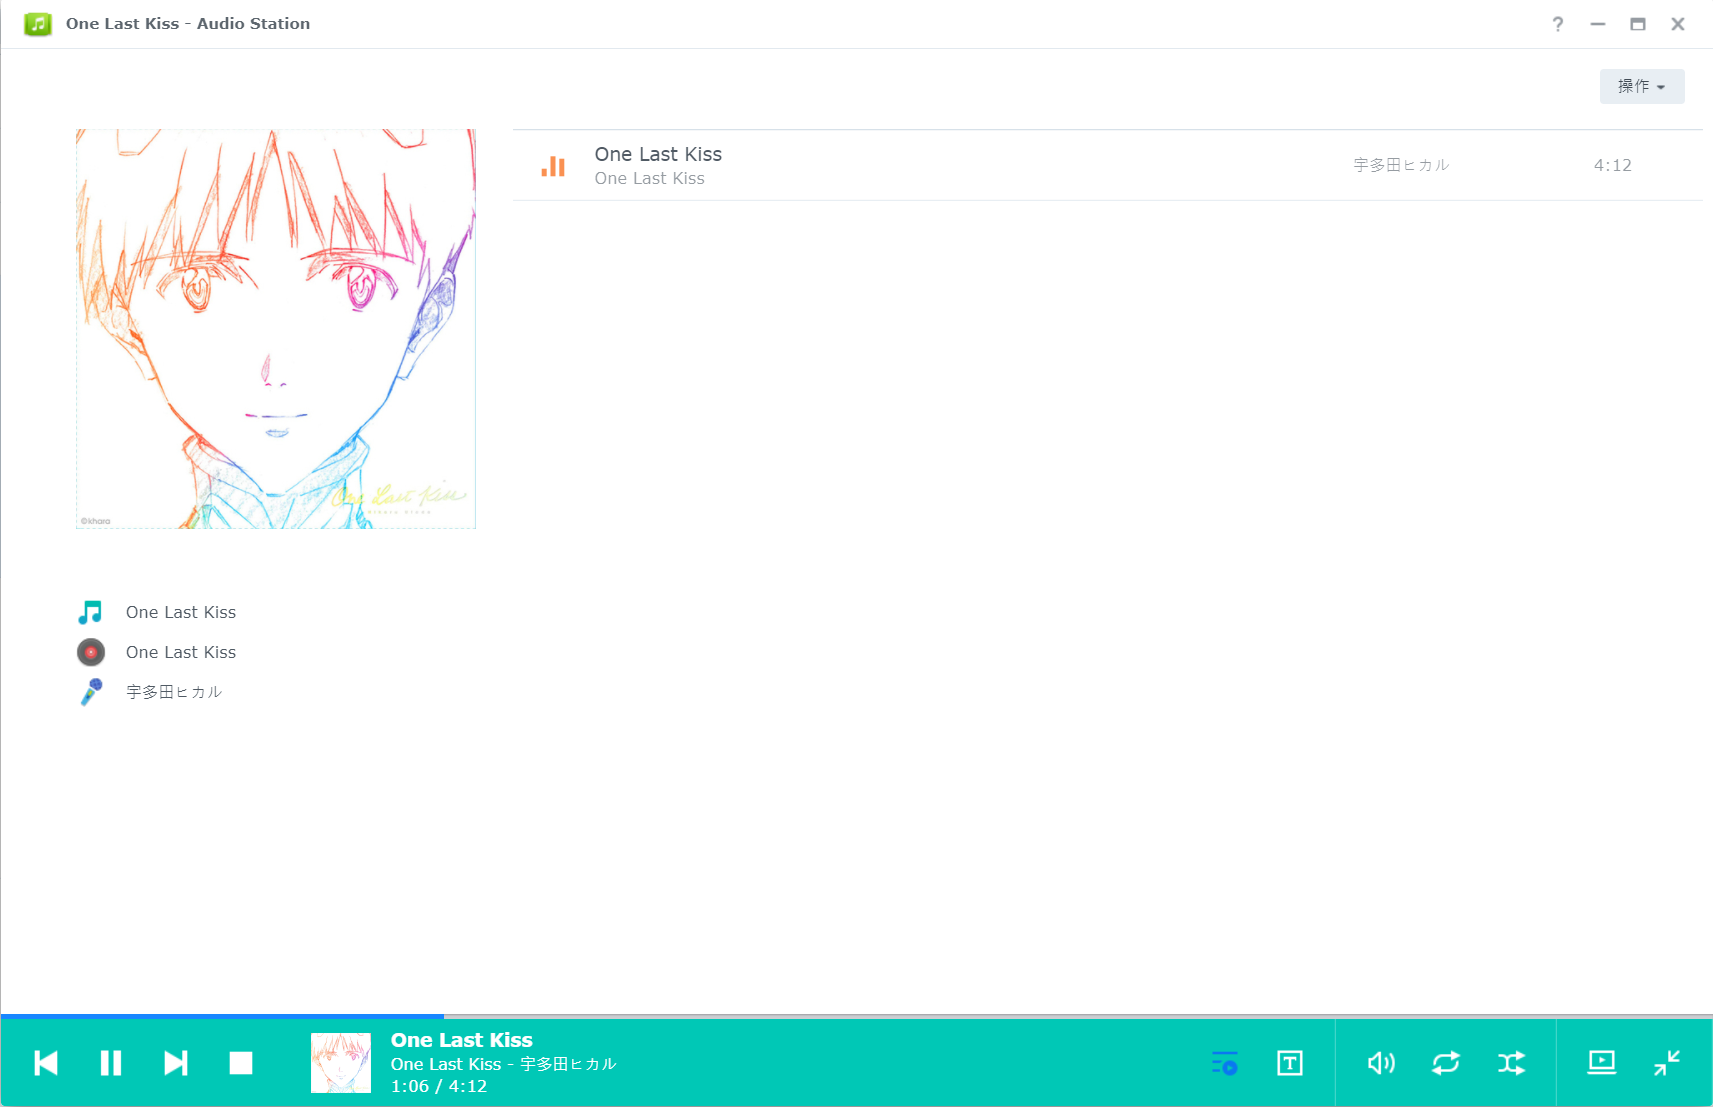Click the now-playing equalizer bars icon
1713x1107 pixels.
pyautogui.click(x=553, y=166)
